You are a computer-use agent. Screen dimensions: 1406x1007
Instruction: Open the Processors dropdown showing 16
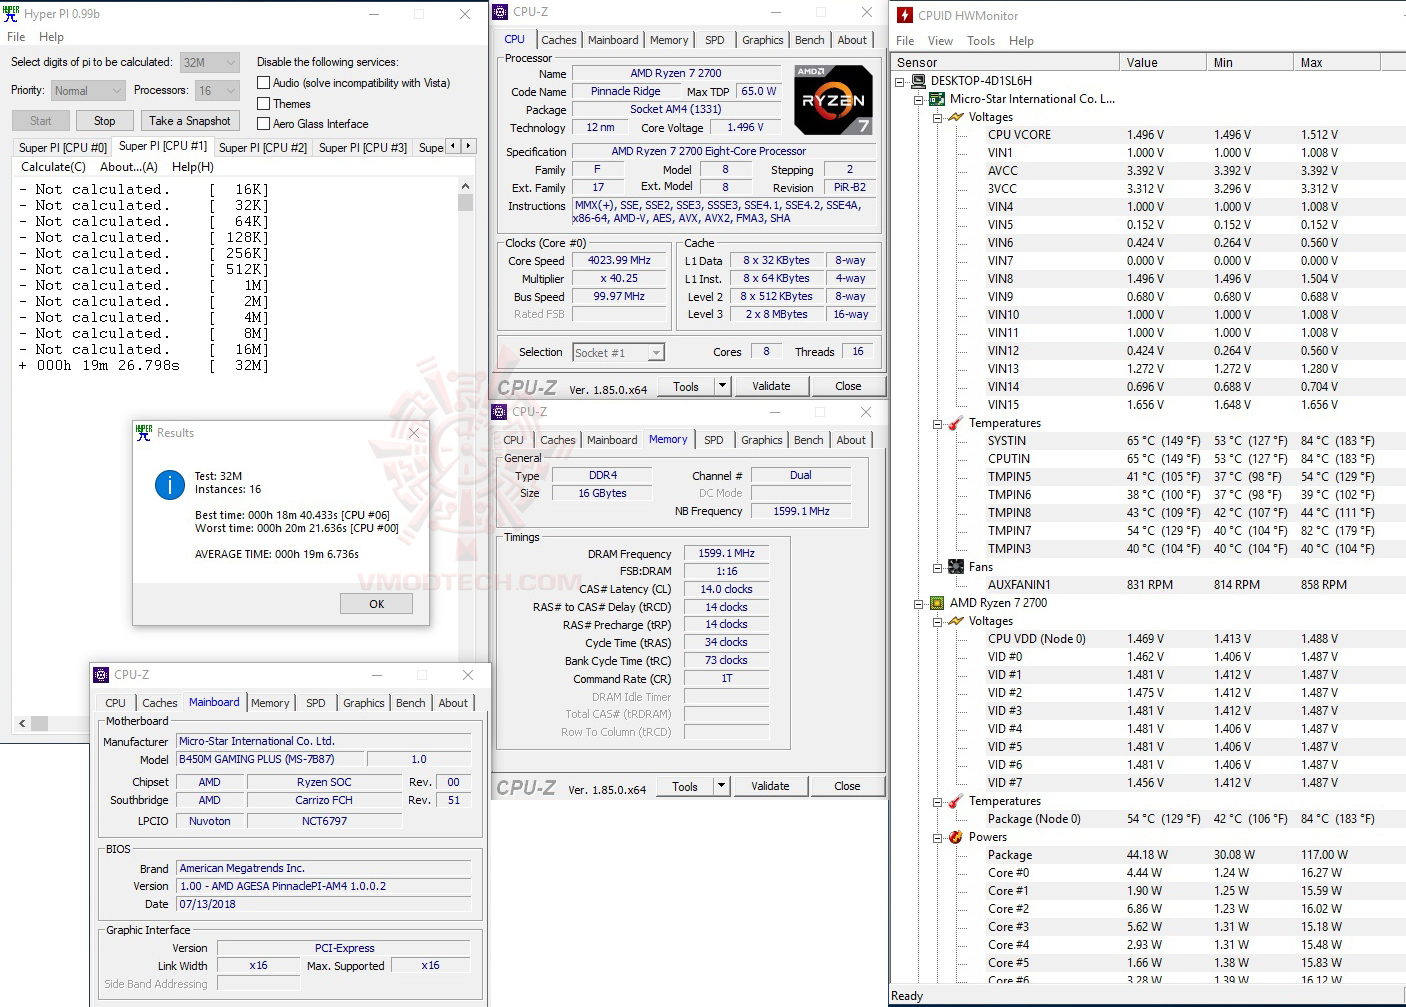217,90
